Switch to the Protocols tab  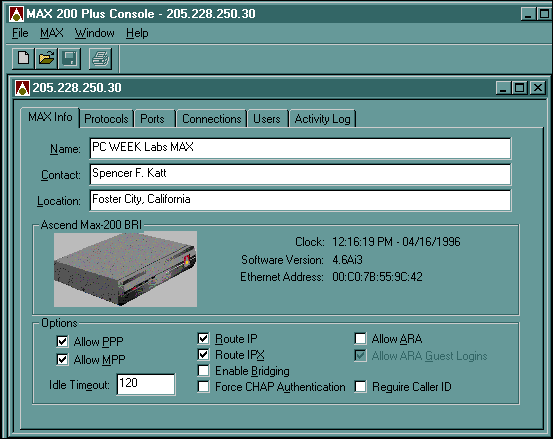point(106,119)
